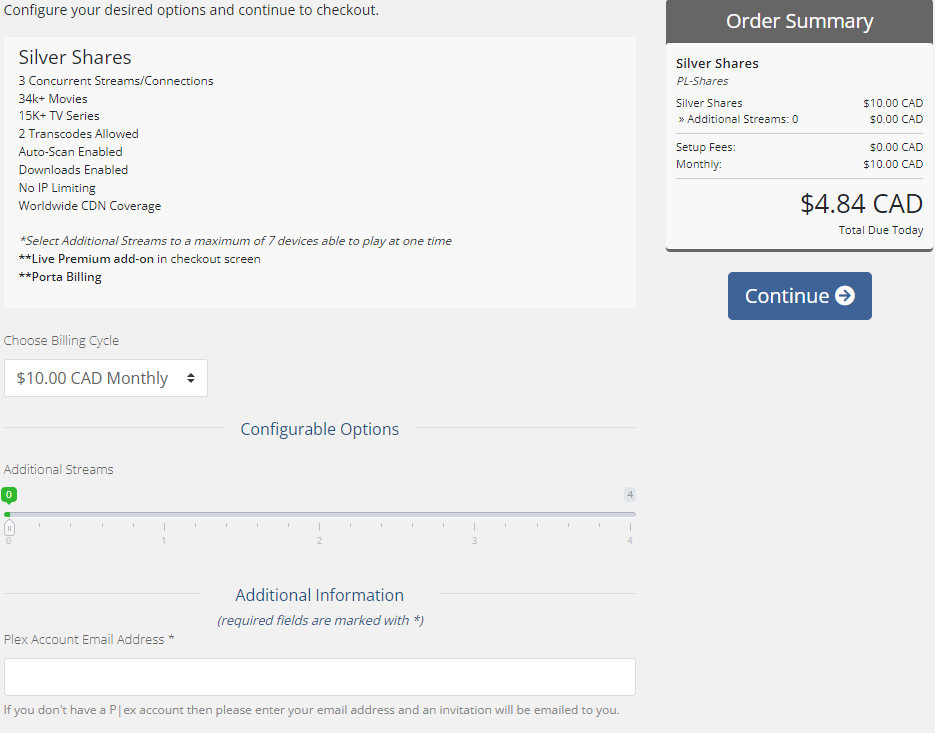This screenshot has width=935, height=733.
Task: Click the Additional Information section heading
Action: [320, 595]
